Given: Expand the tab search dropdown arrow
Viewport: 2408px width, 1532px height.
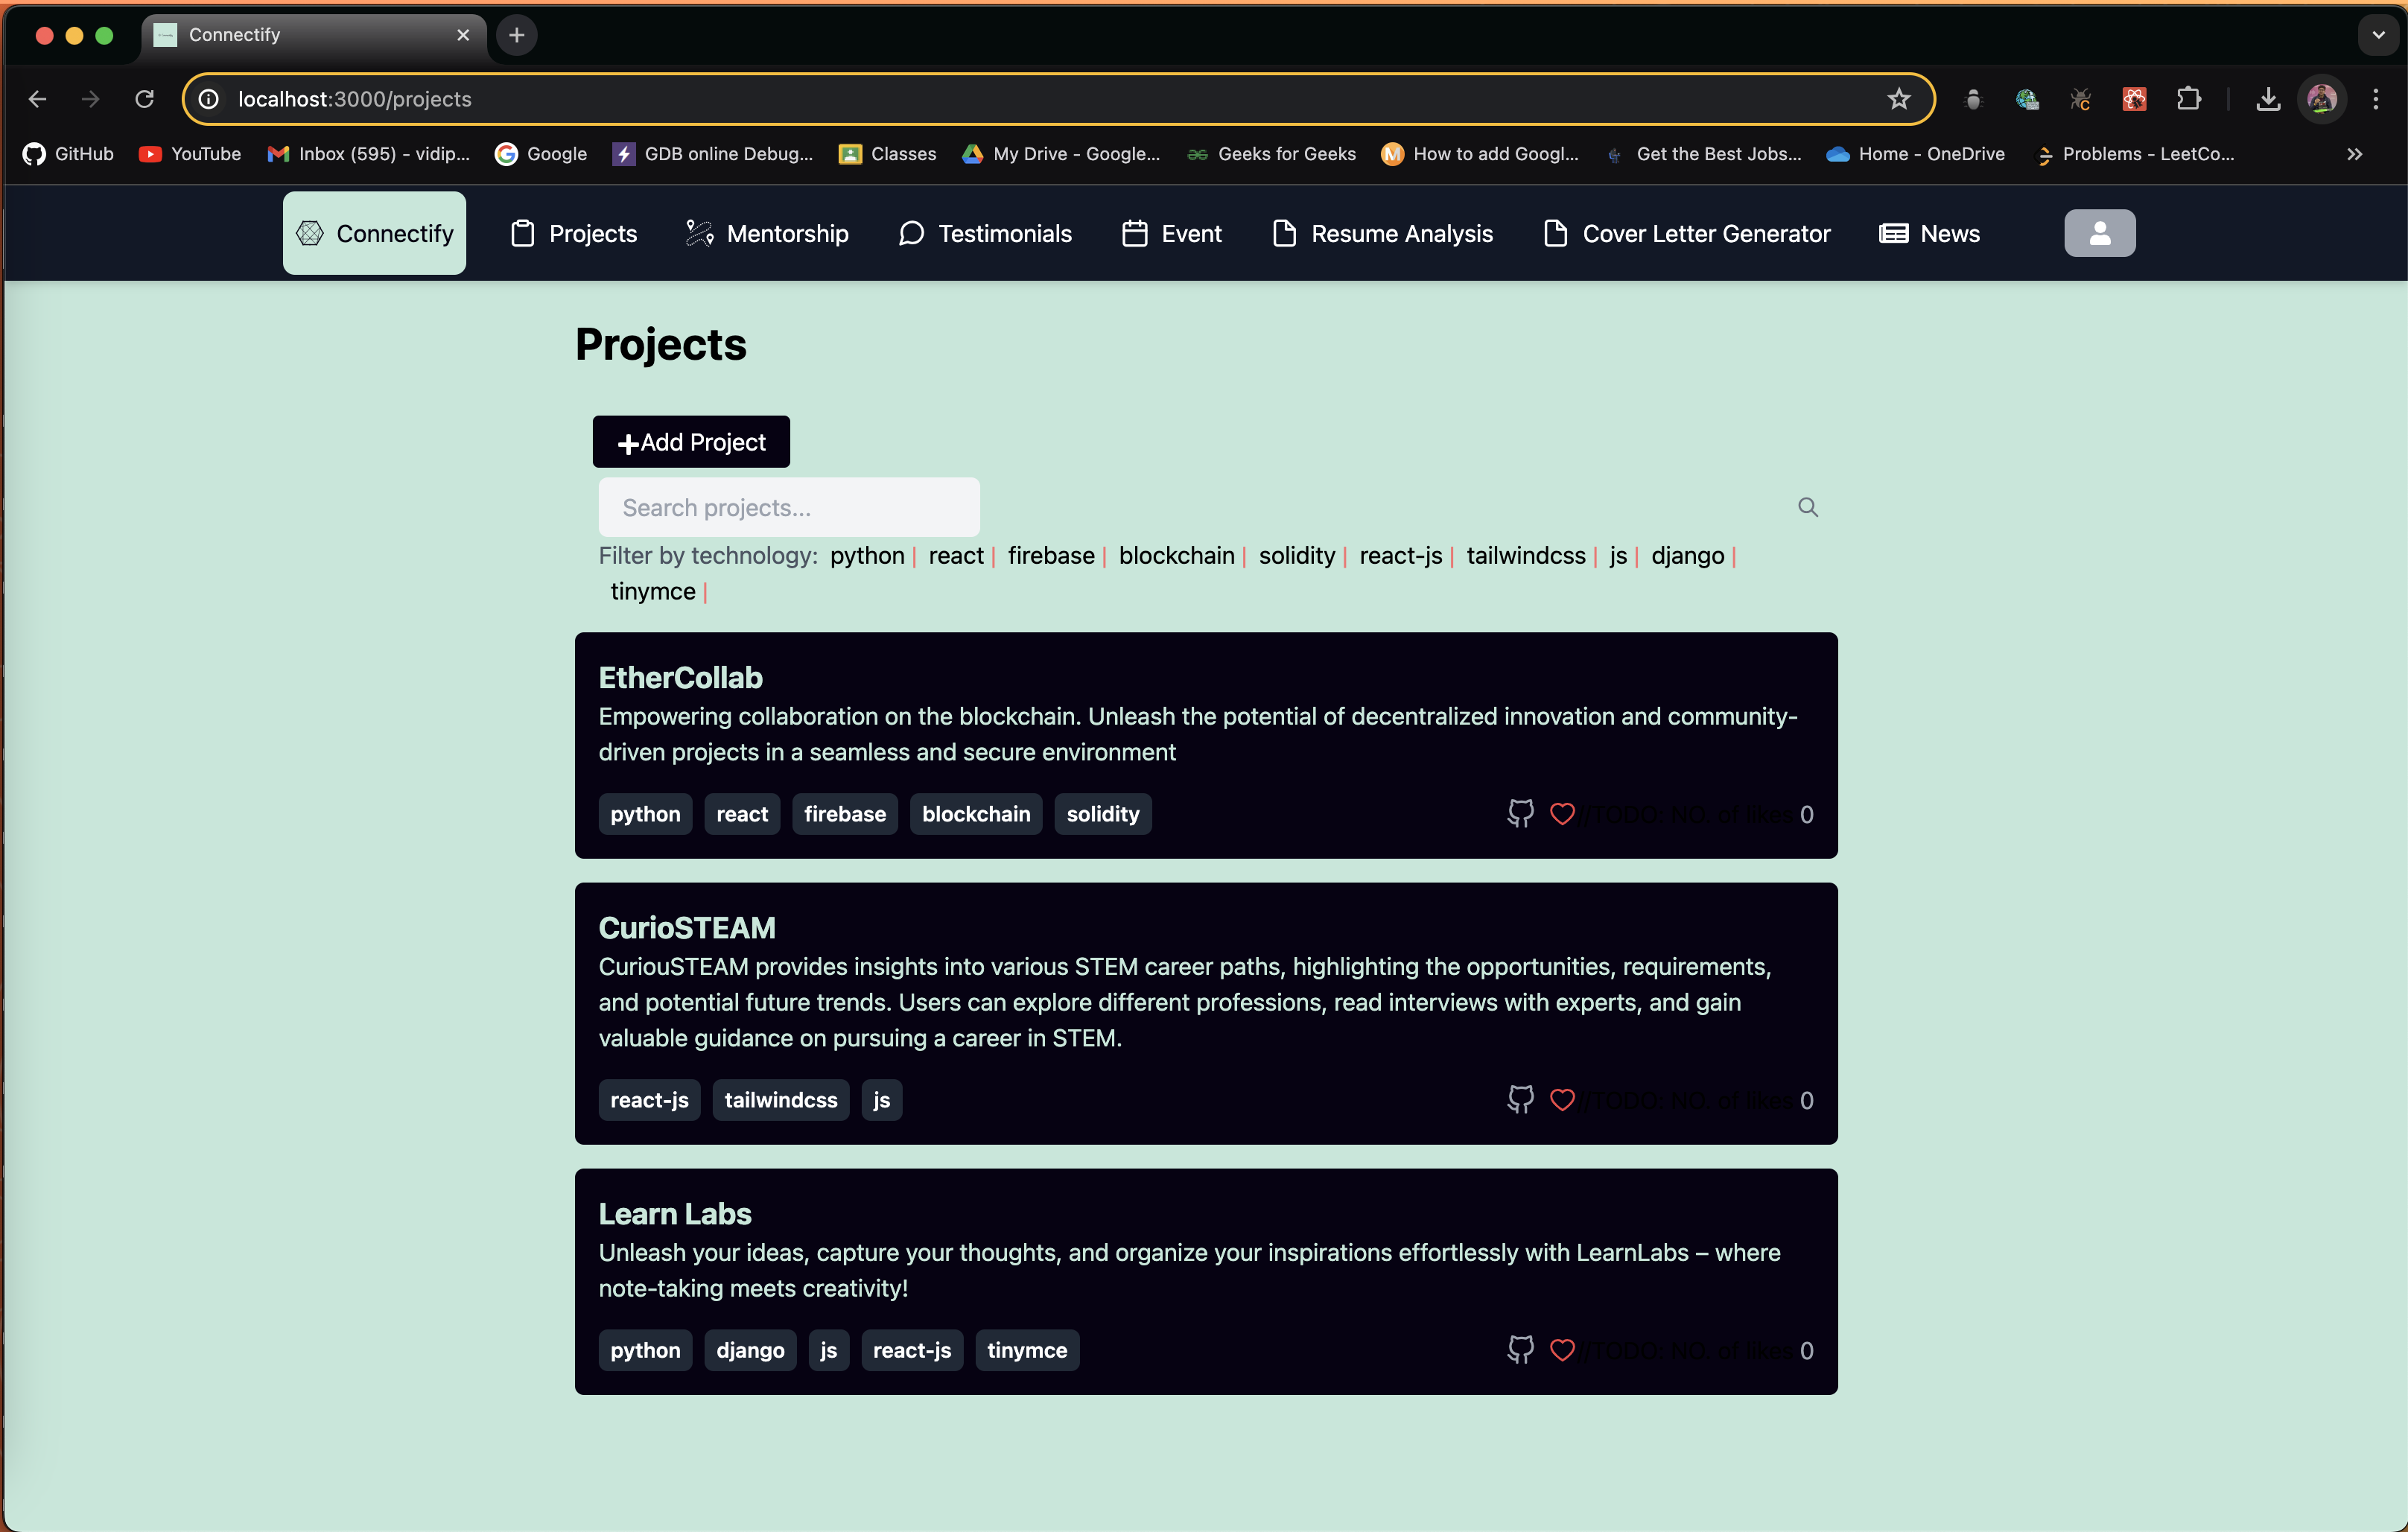Looking at the screenshot, I should [2378, 35].
